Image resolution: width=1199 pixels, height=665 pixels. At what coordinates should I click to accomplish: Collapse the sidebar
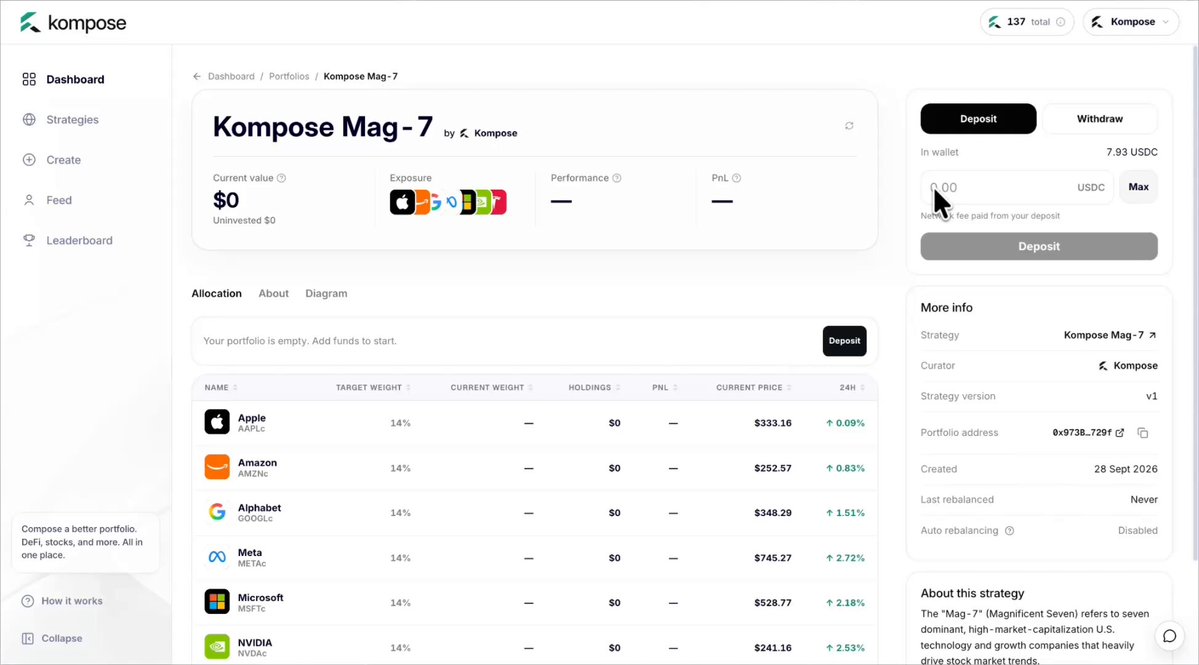tap(52, 638)
